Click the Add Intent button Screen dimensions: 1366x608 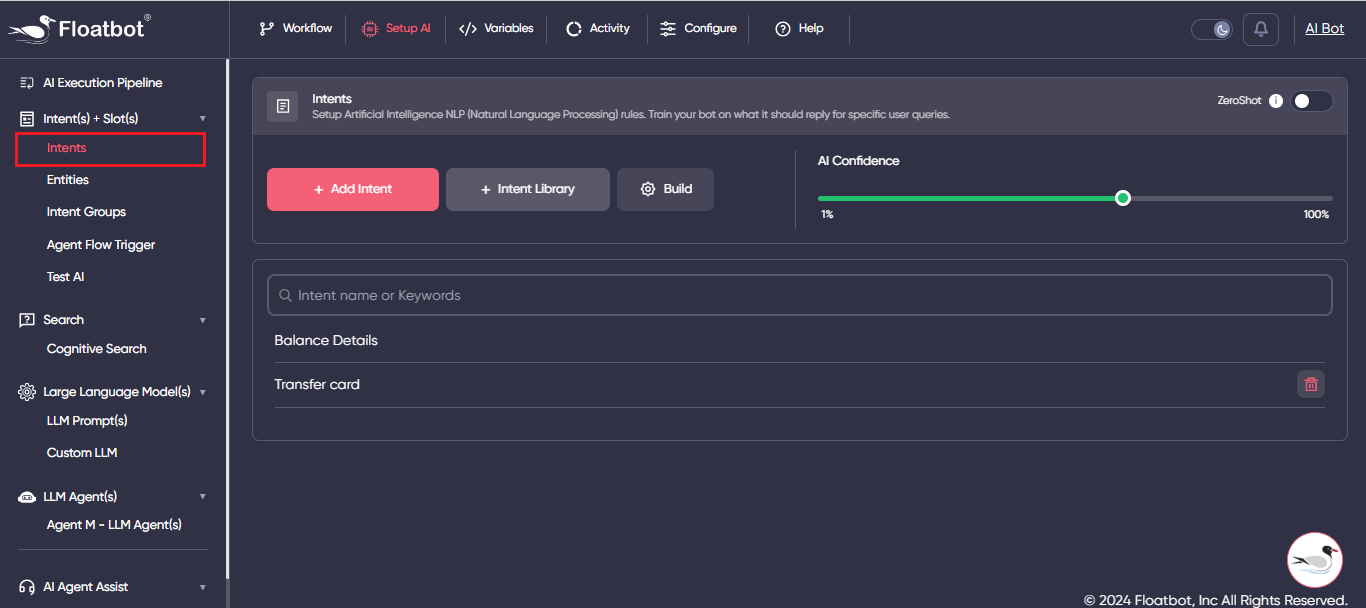(x=352, y=189)
